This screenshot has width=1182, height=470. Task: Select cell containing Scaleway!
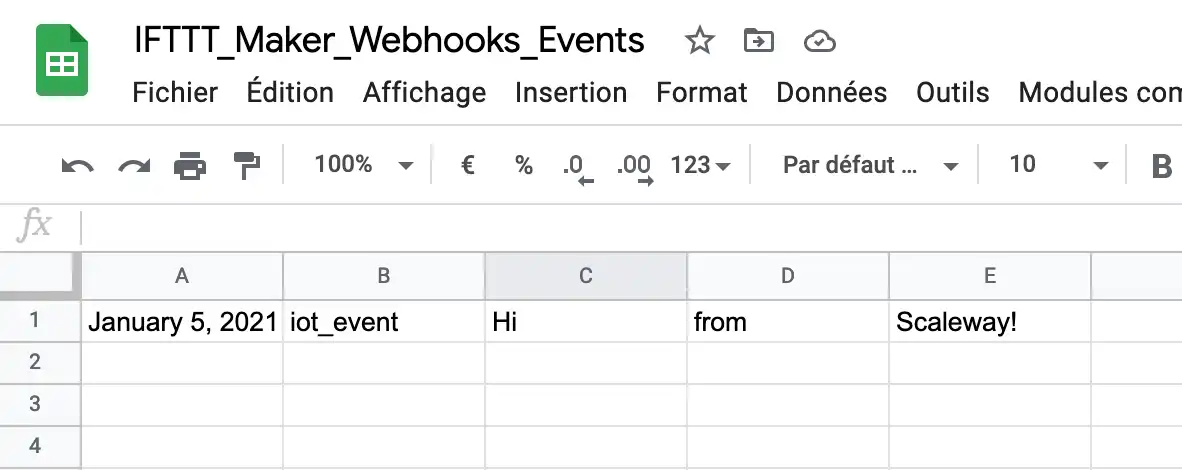coord(990,322)
